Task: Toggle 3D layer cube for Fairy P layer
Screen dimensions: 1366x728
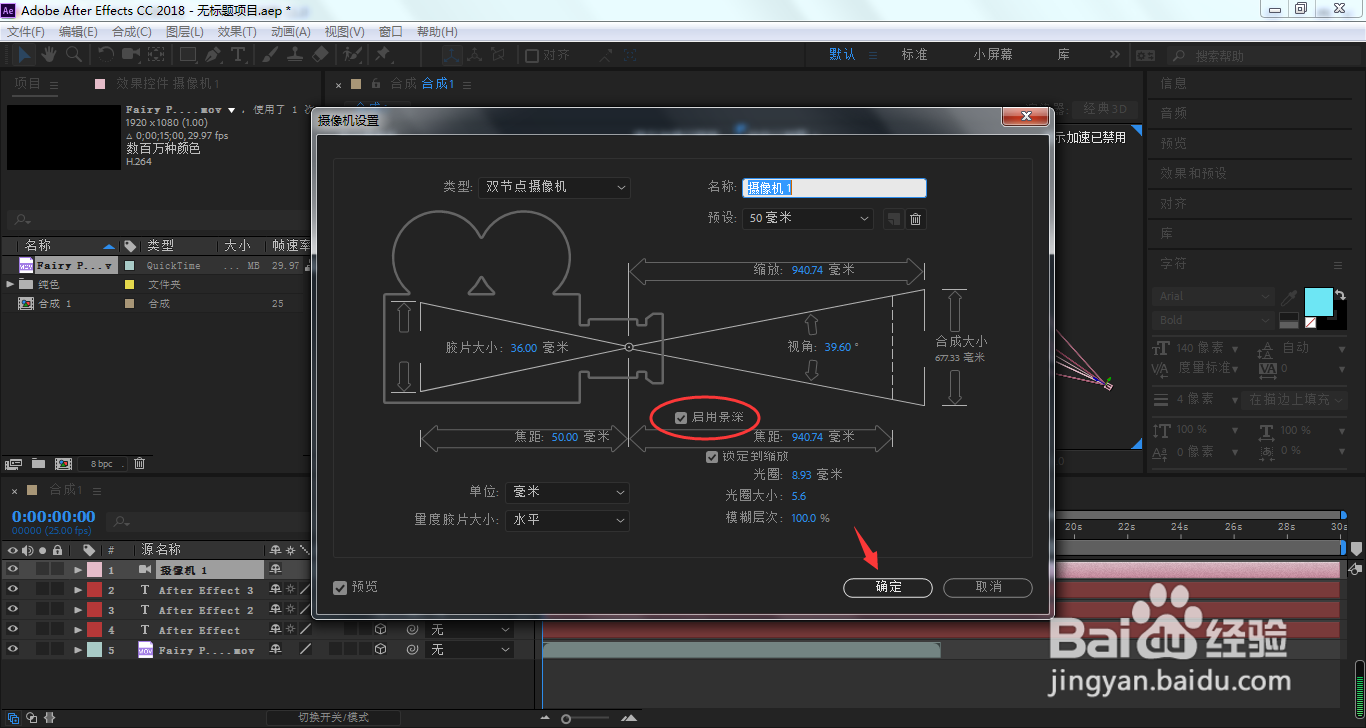Action: [380, 649]
